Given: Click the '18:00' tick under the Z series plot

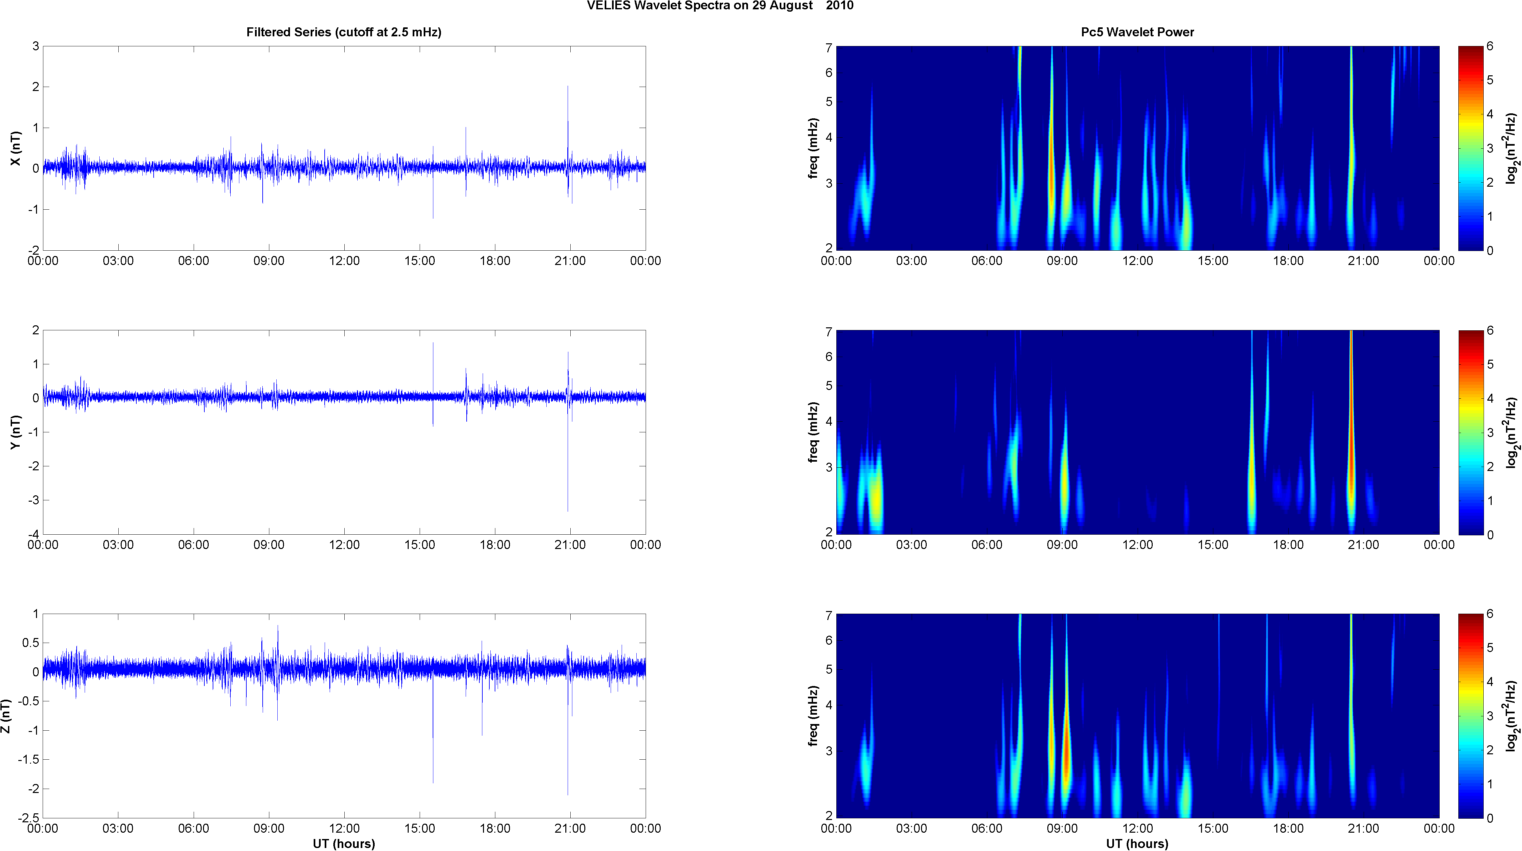Looking at the screenshot, I should coord(495,828).
